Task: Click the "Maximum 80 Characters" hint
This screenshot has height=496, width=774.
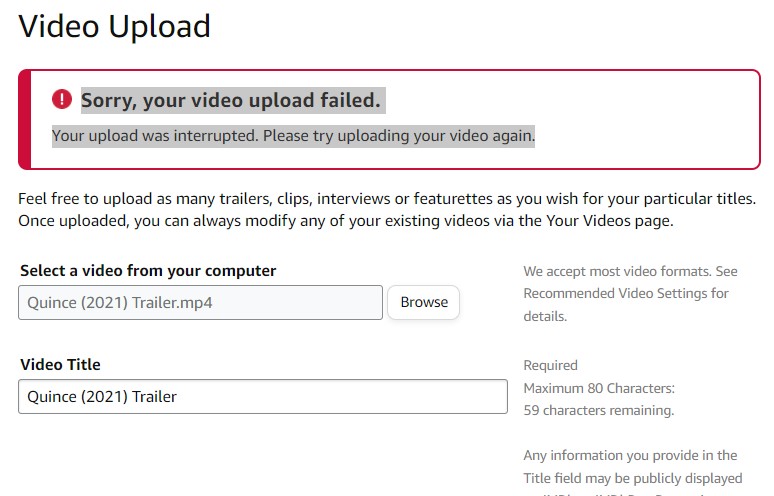Action: point(599,387)
